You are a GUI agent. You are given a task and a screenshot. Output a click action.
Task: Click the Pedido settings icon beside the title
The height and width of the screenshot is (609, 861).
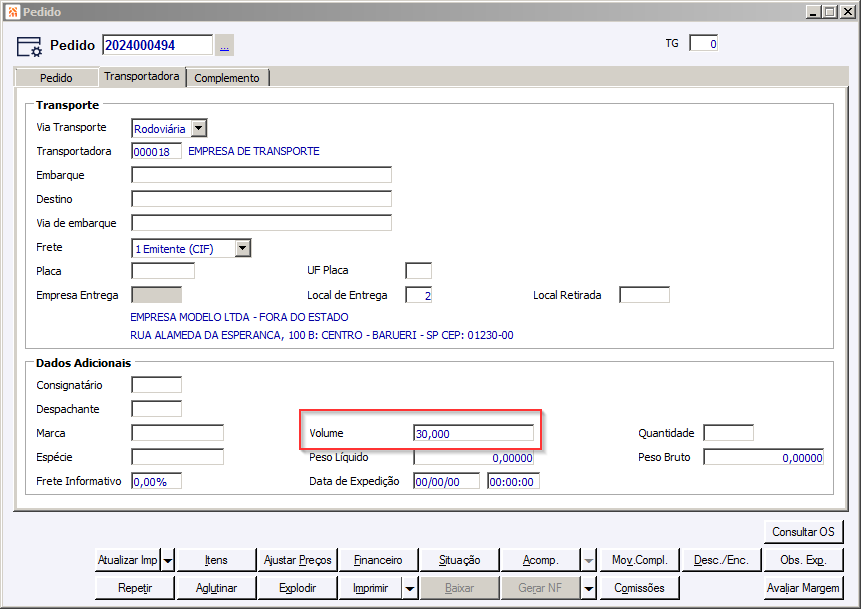point(29,47)
